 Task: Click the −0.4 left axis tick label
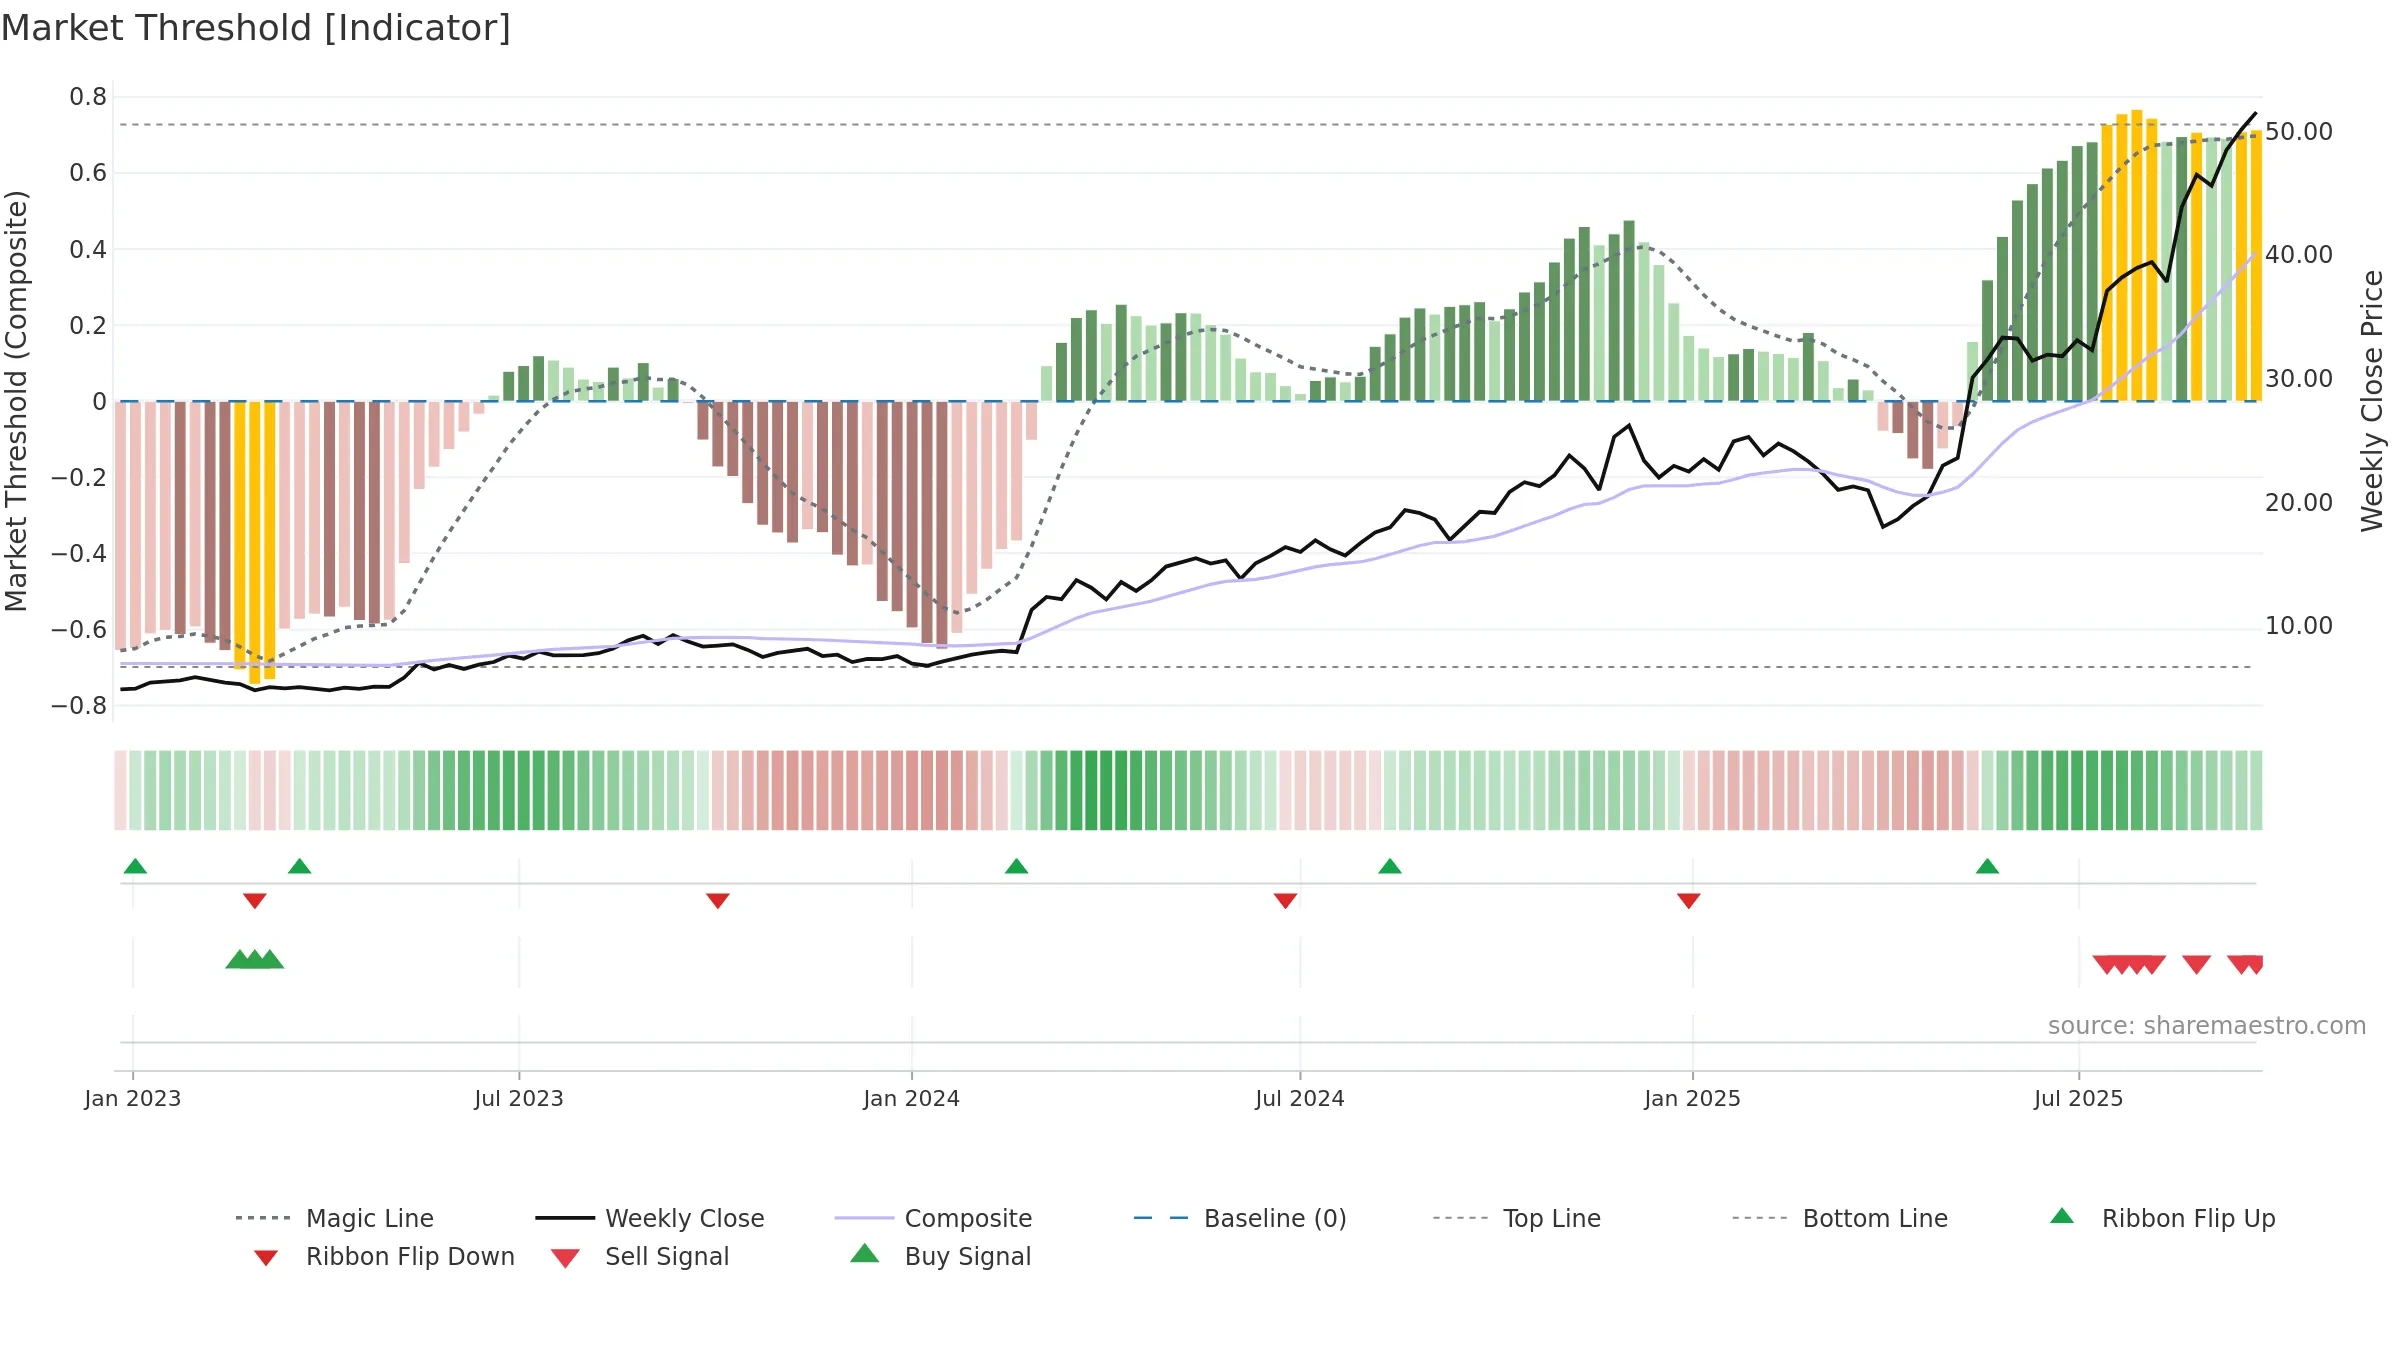[79, 553]
